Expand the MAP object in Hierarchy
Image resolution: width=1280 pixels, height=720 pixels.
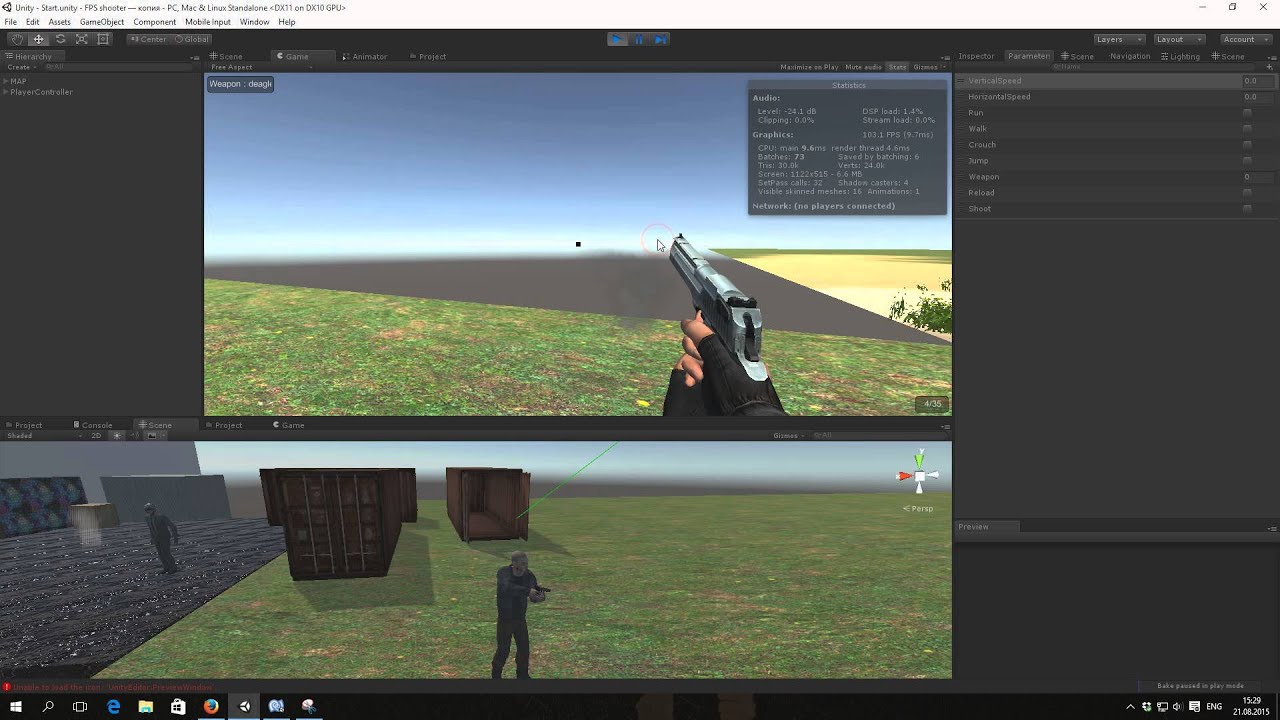[6, 81]
